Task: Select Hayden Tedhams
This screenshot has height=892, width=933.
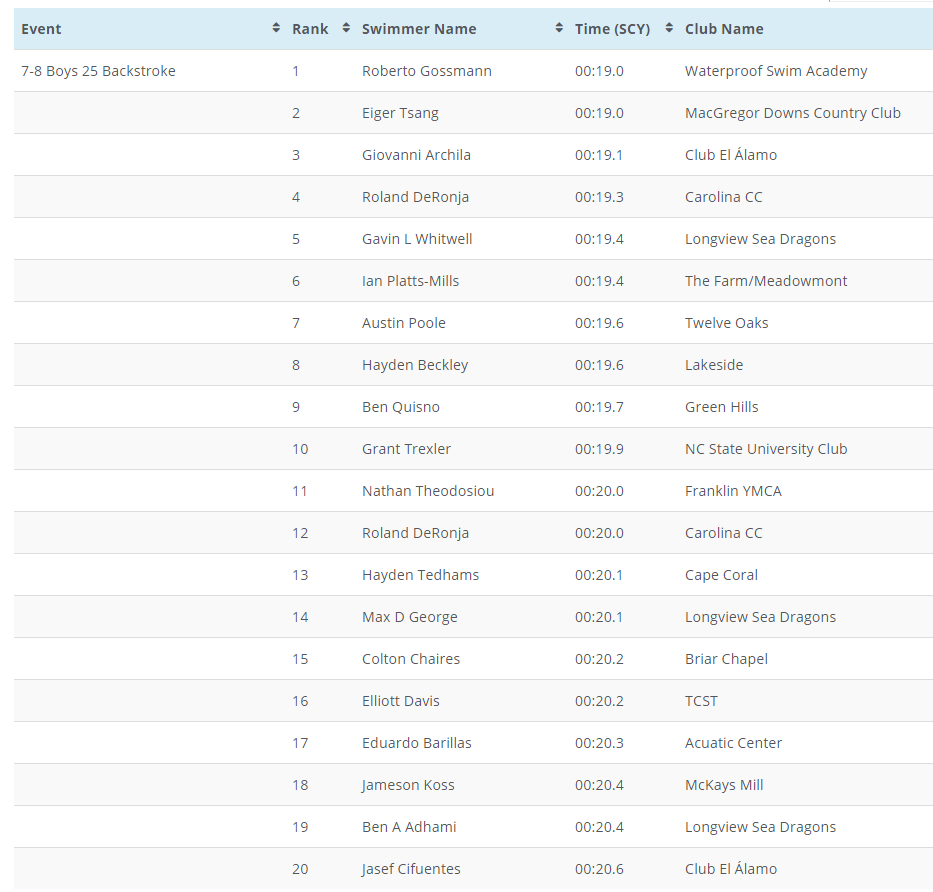Action: tap(420, 575)
